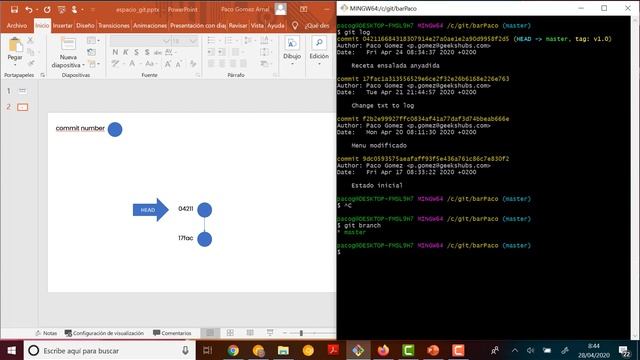Open the Ayuda tab
This screenshot has width=640, height=360.
pos(276,25)
